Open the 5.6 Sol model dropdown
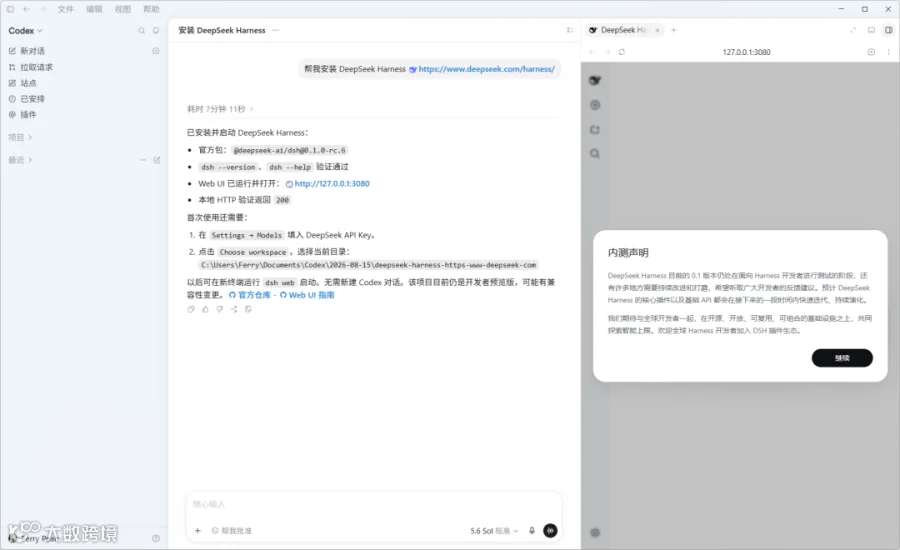 [x=494, y=531]
